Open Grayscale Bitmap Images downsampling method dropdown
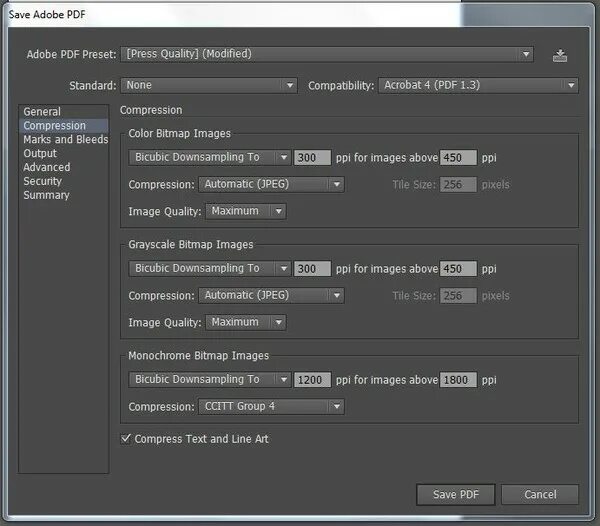 [x=210, y=269]
